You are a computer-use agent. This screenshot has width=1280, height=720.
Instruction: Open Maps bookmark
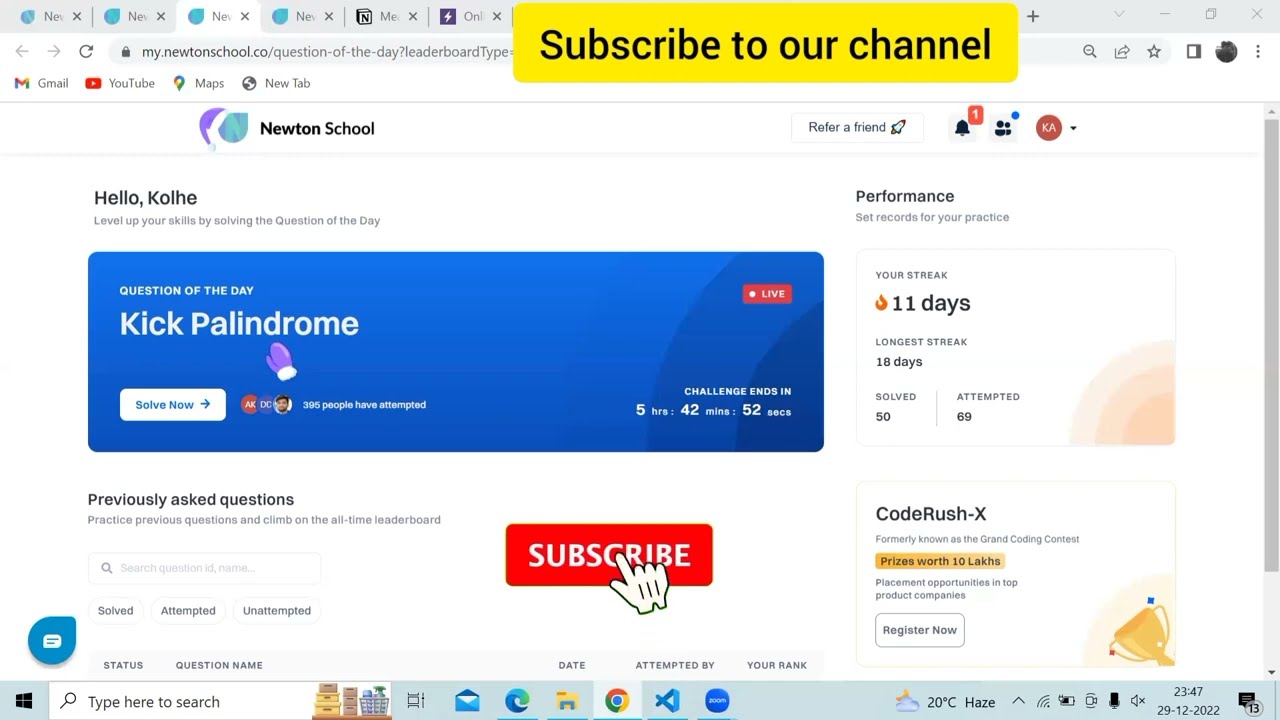click(x=198, y=83)
